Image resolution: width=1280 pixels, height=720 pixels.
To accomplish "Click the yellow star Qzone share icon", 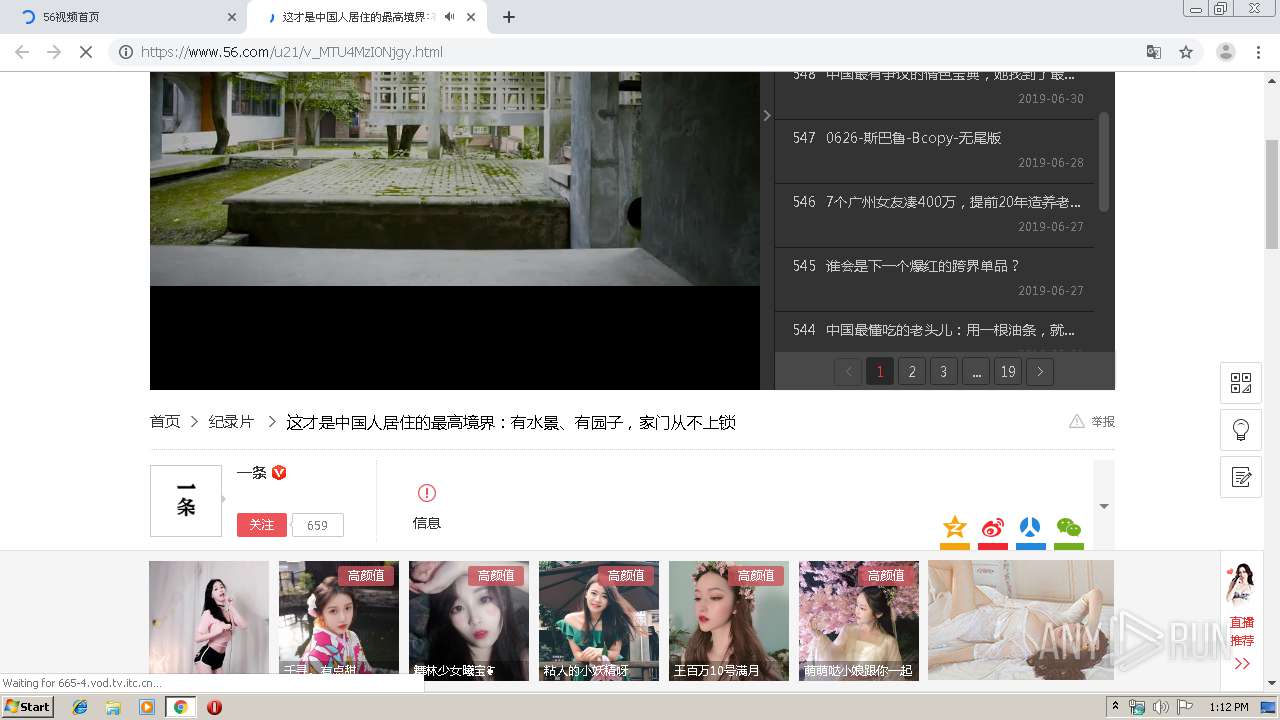I will point(955,528).
